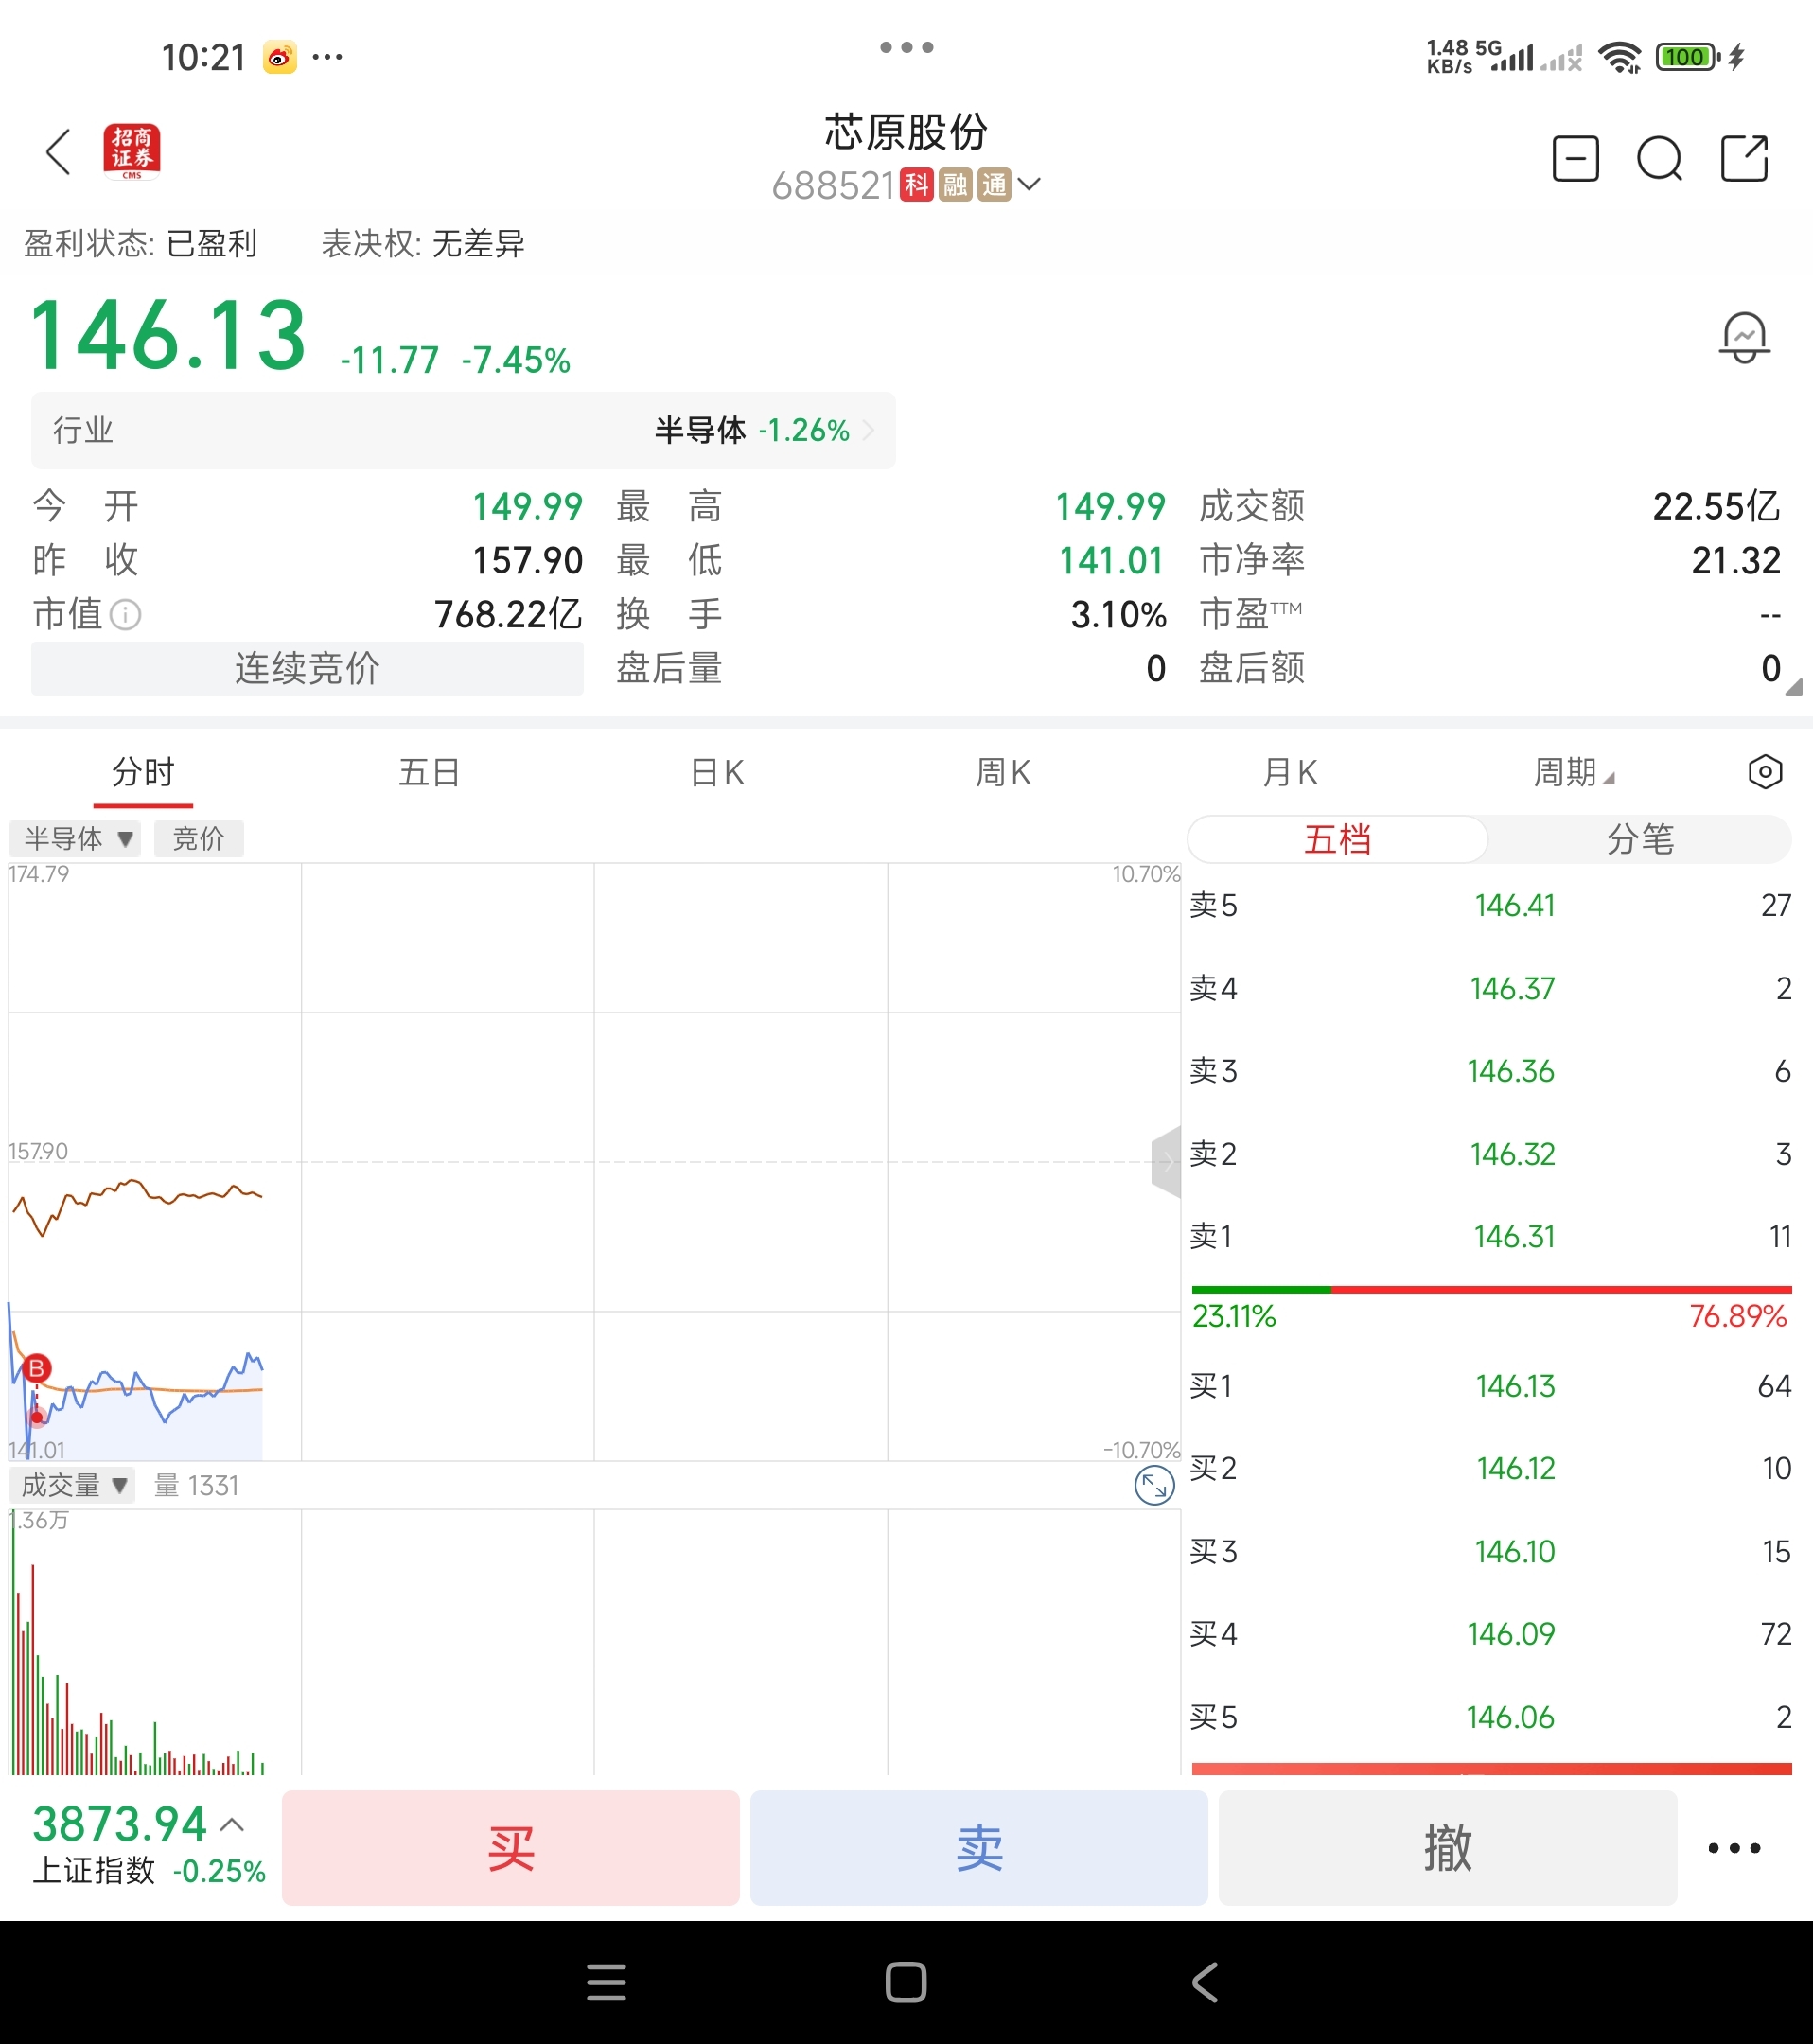Select 买4 row at 146.09
The height and width of the screenshot is (2044, 1813).
tap(1490, 1634)
